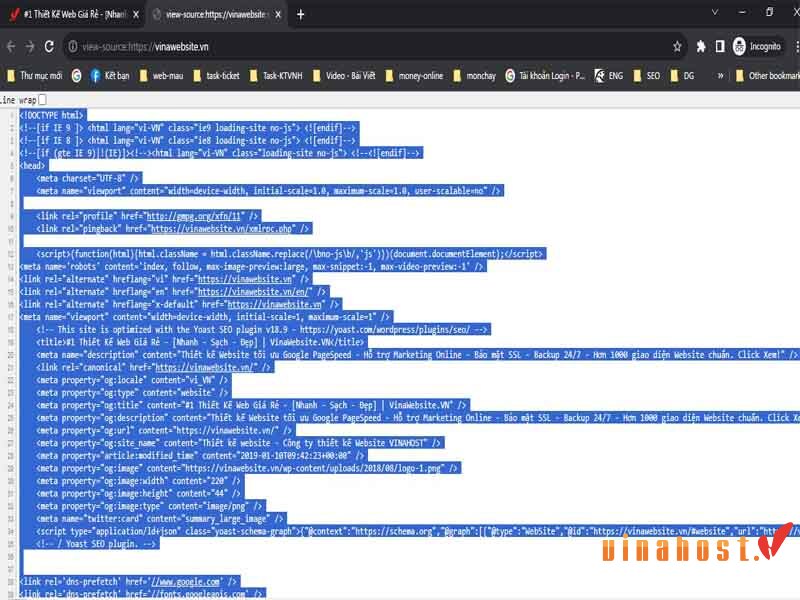Screen dimensions: 800x600
Task: Go back with the browser back arrow
Action: pos(11,47)
